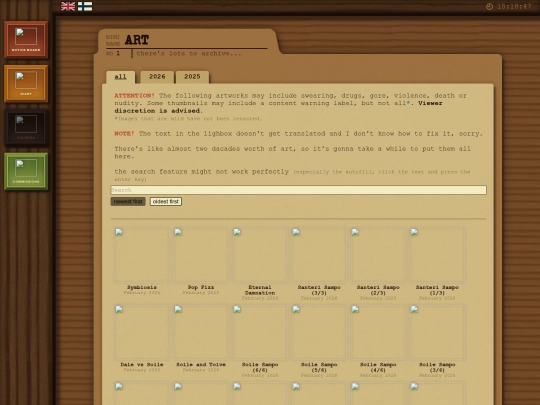This screenshot has height=405, width=540.
Task: Switch language with the Finnish flag
Action: click(85, 6)
